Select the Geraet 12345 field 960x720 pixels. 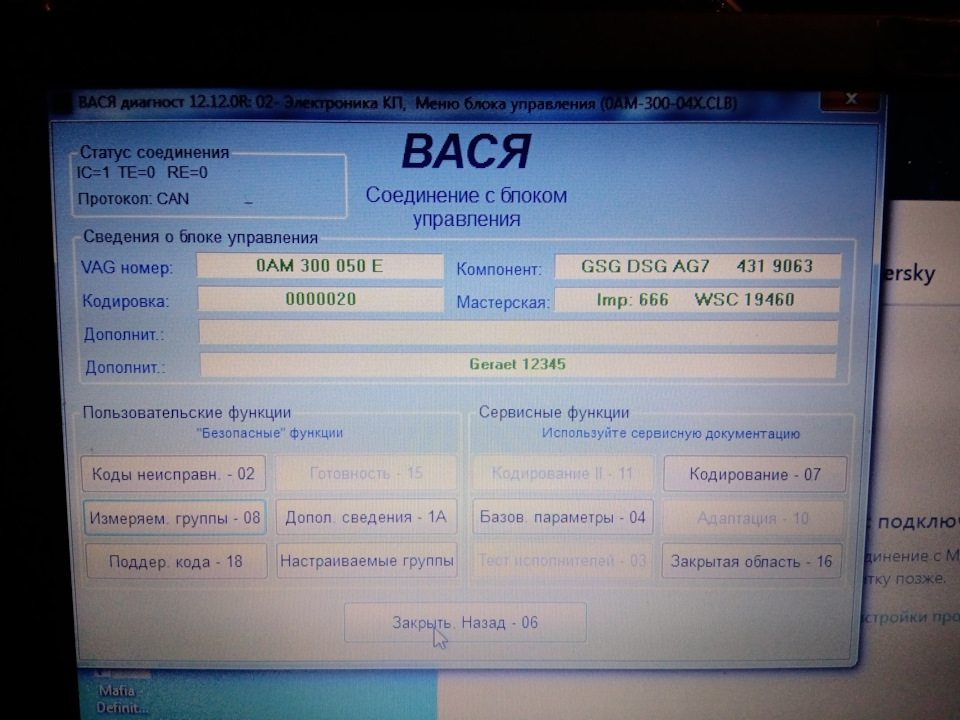point(518,364)
